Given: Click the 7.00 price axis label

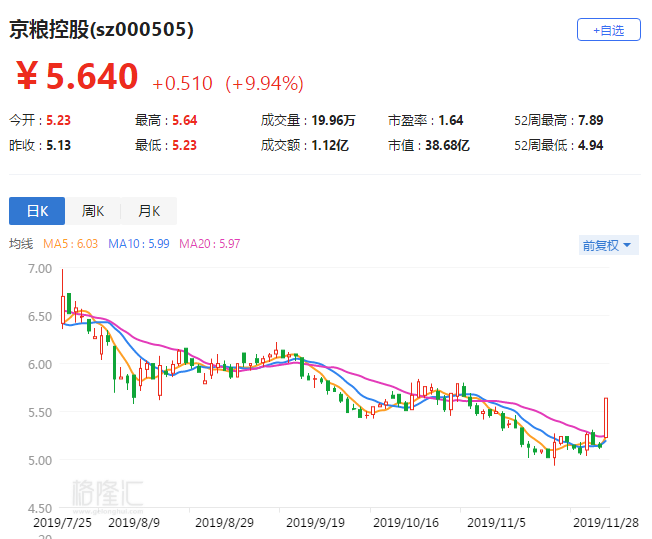Looking at the screenshot, I should 40,269.
